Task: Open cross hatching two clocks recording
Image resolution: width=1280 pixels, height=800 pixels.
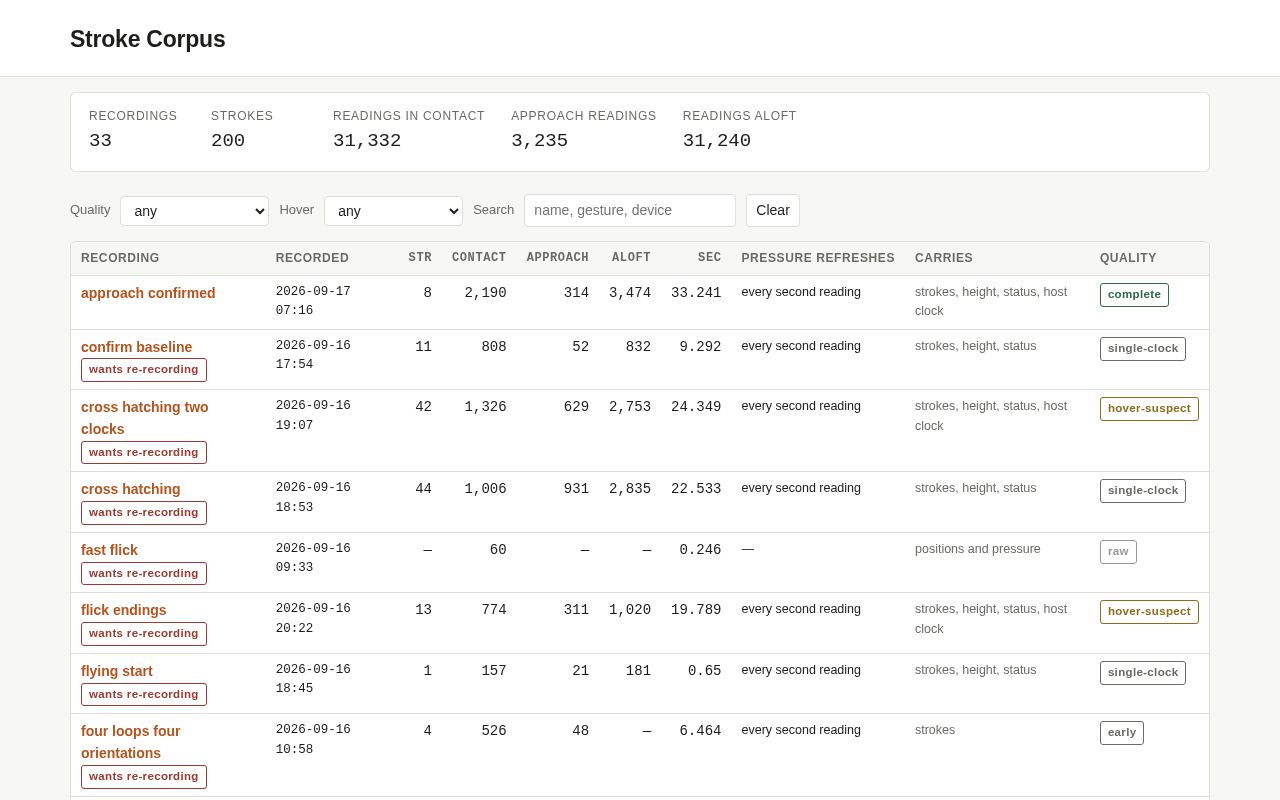Action: (x=145, y=418)
